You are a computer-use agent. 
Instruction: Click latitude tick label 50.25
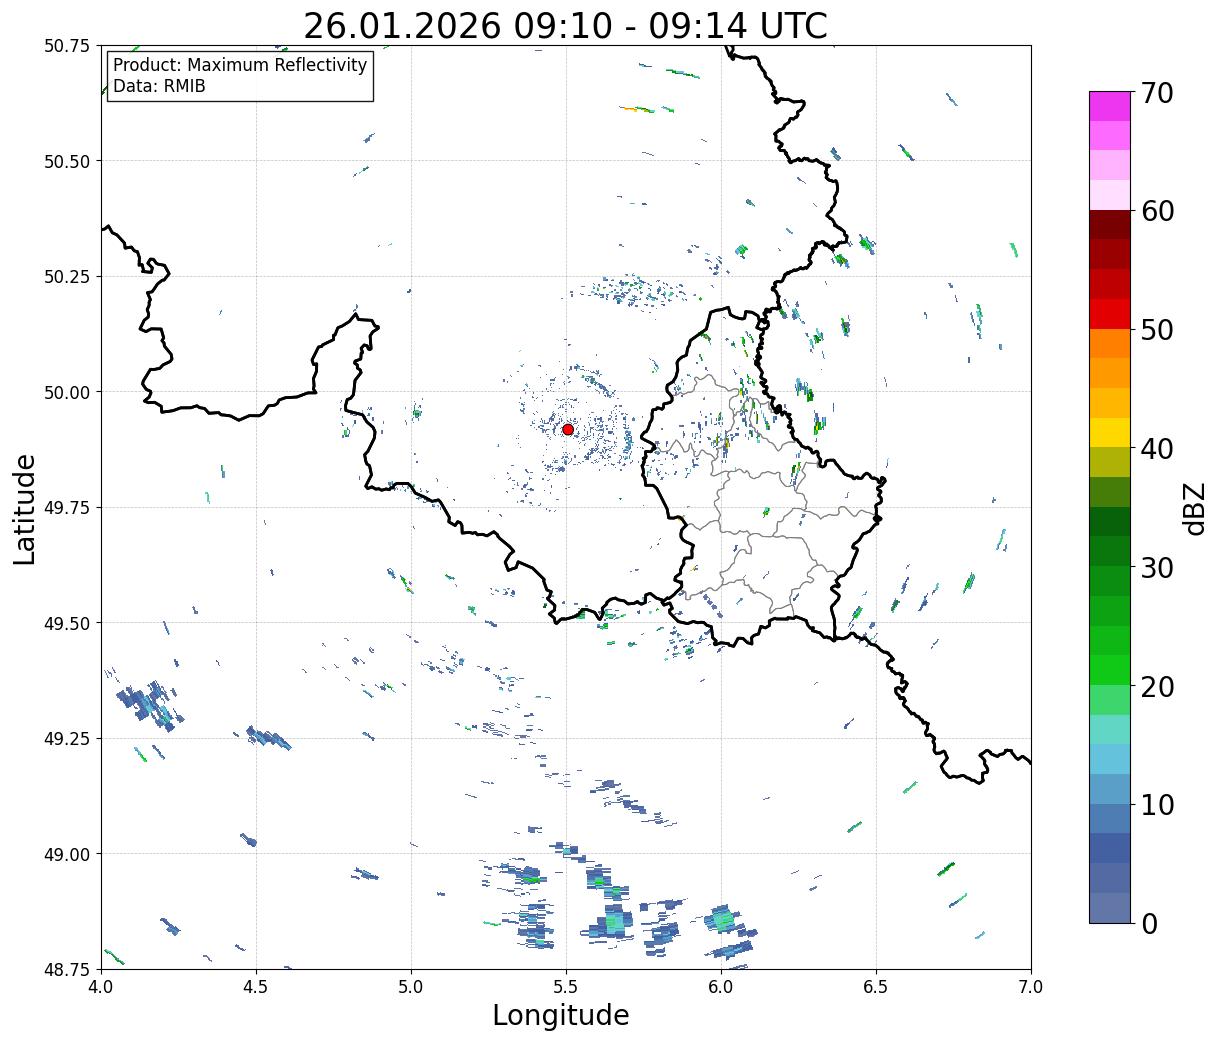tap(67, 277)
